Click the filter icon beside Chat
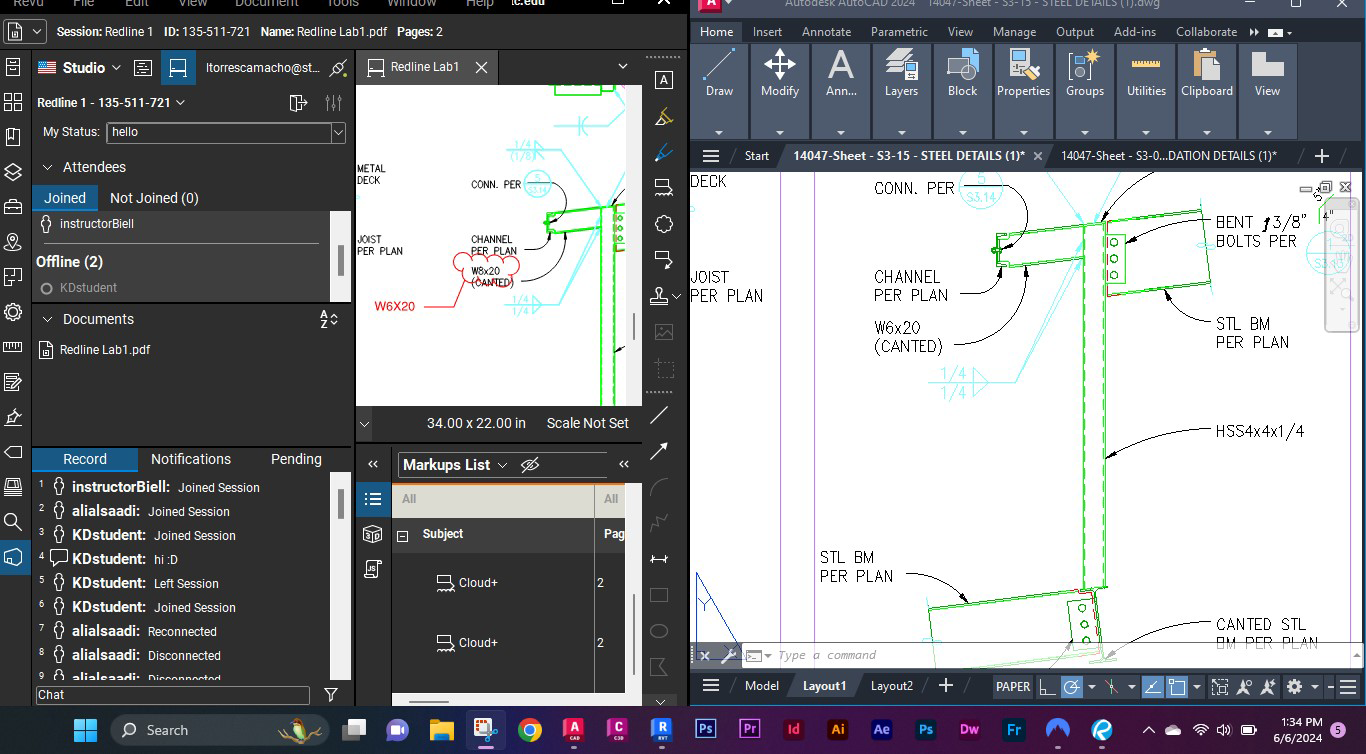Screen dimensions: 1366x754 click(331, 694)
